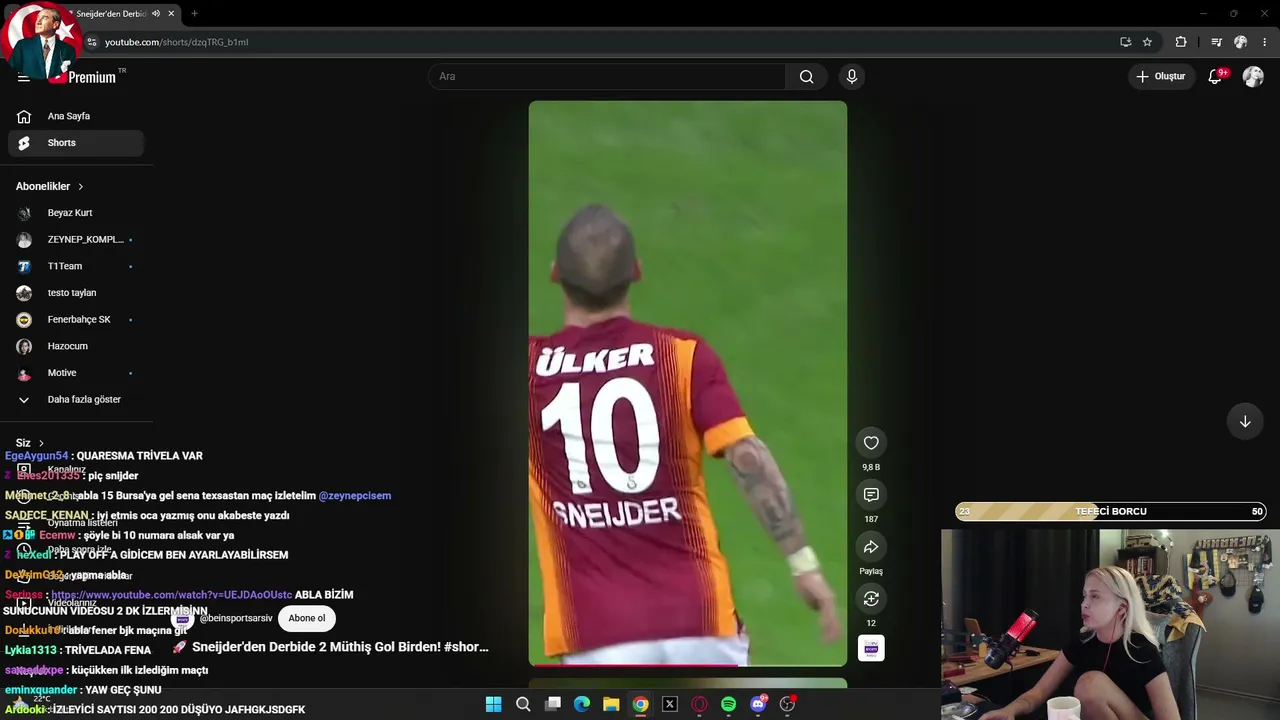This screenshot has height=720, width=1280.
Task: Open File Explorer from taskbar
Action: tap(611, 704)
